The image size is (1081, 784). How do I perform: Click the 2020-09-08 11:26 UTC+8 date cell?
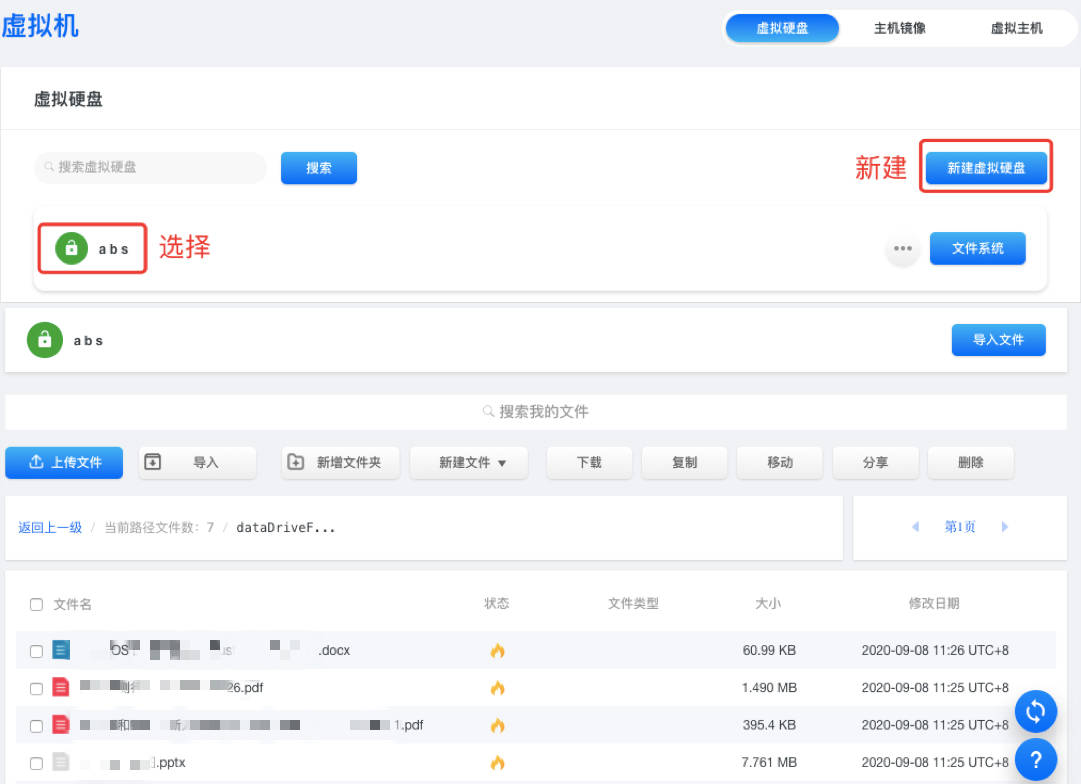click(x=935, y=650)
